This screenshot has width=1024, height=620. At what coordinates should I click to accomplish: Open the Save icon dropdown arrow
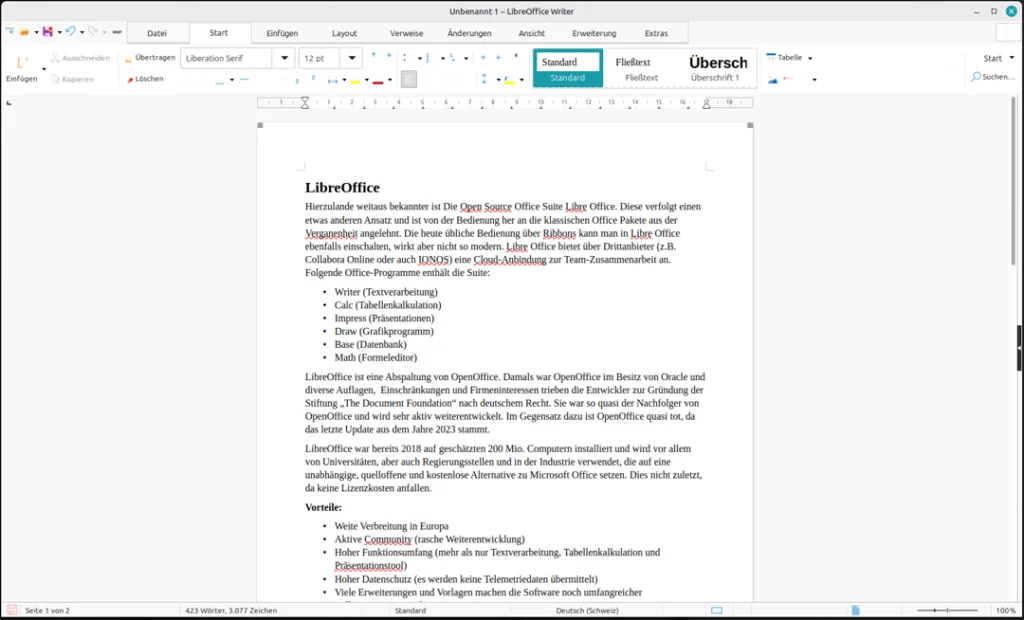59,32
